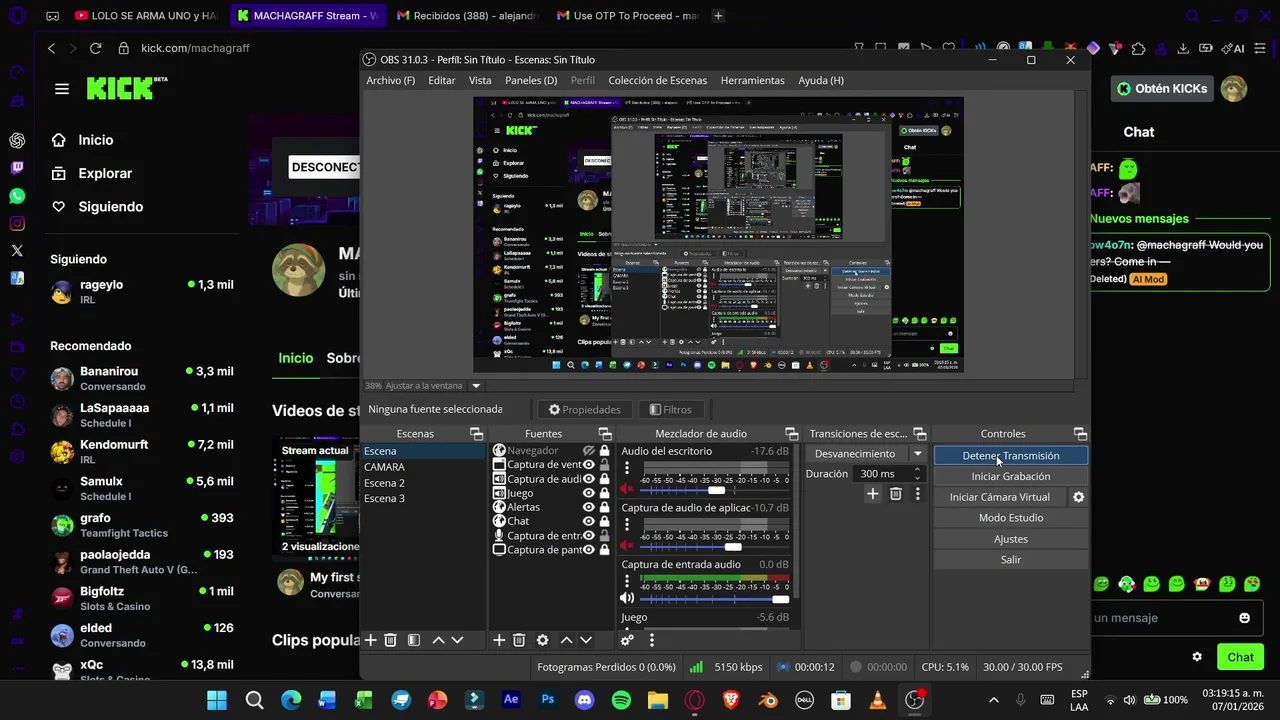Image resolution: width=1280 pixels, height=720 pixels.
Task: Click Detener Transmisión button
Action: (x=1011, y=455)
